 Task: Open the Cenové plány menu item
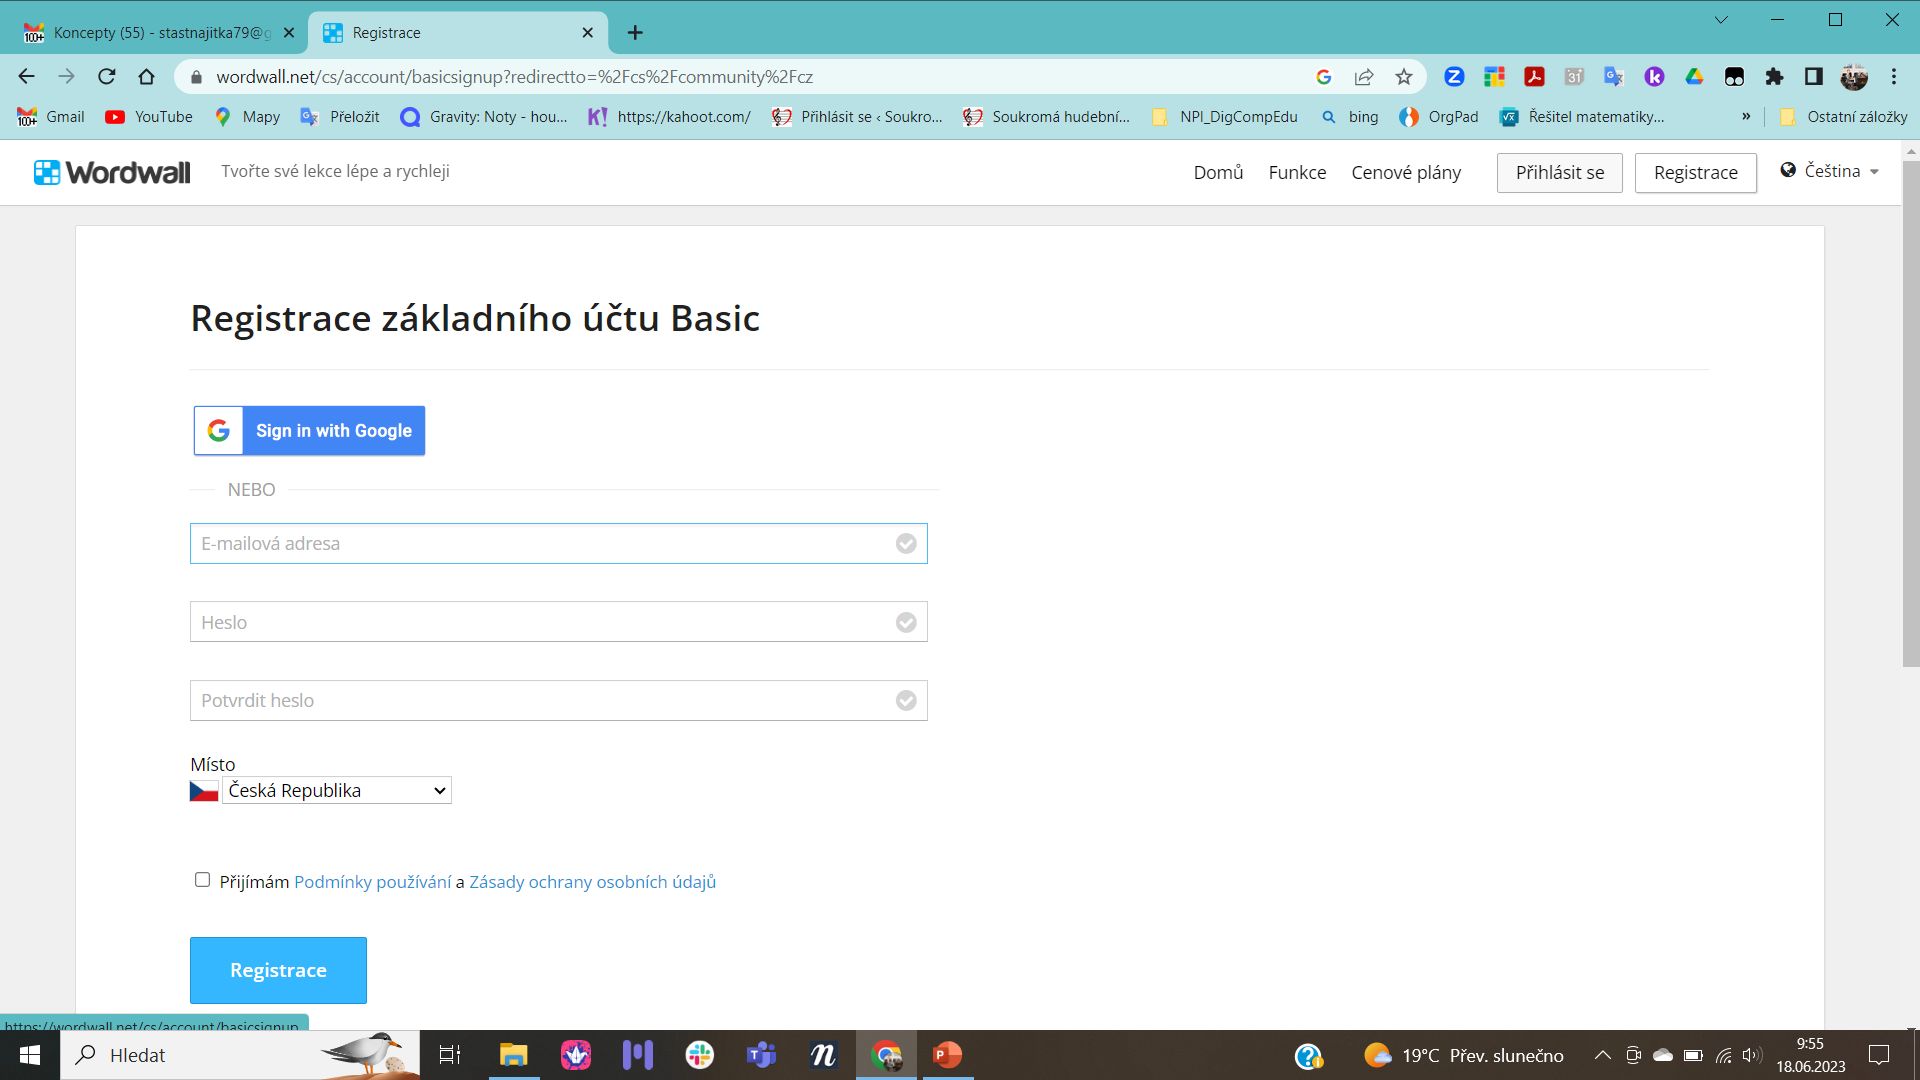(1405, 172)
